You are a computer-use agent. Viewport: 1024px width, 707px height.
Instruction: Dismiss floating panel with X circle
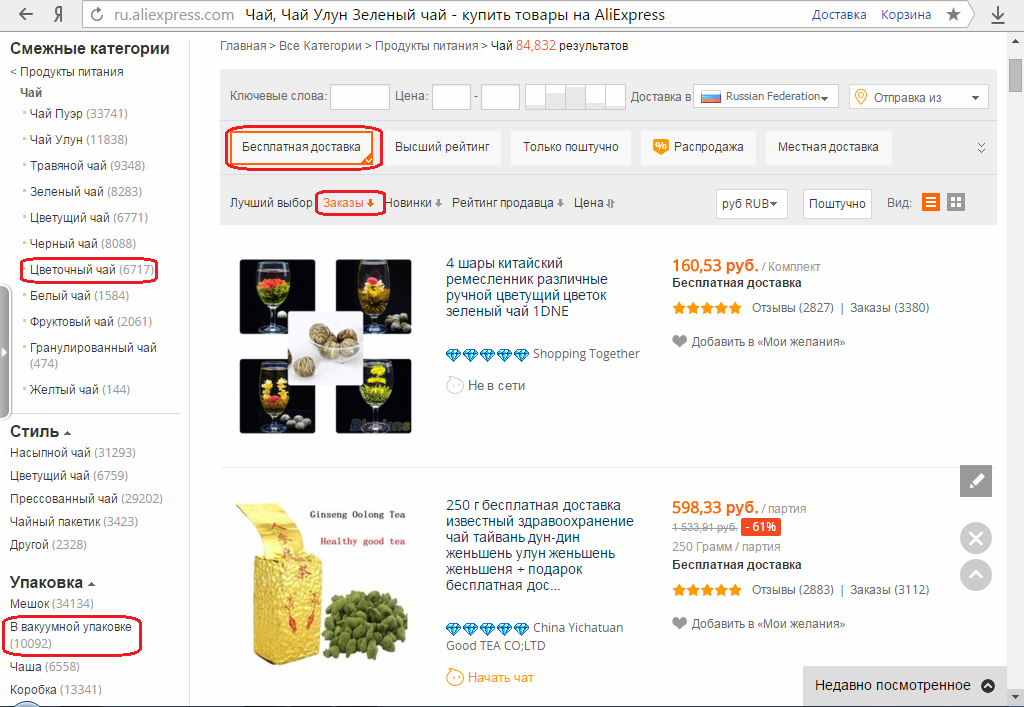pyautogui.click(x=976, y=539)
